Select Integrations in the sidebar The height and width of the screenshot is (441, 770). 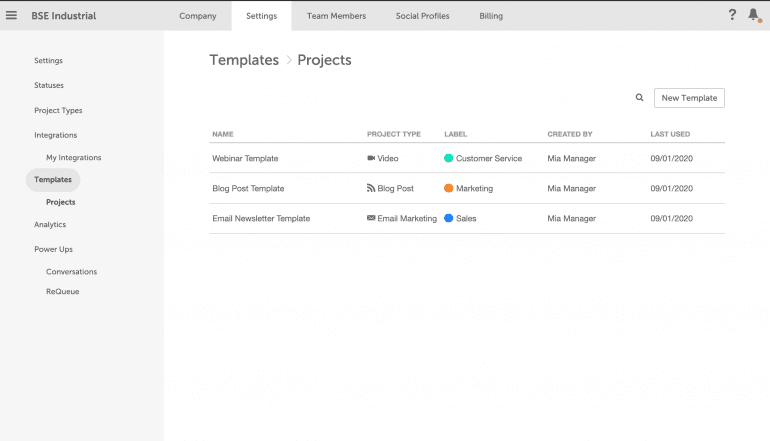pyautogui.click(x=55, y=135)
